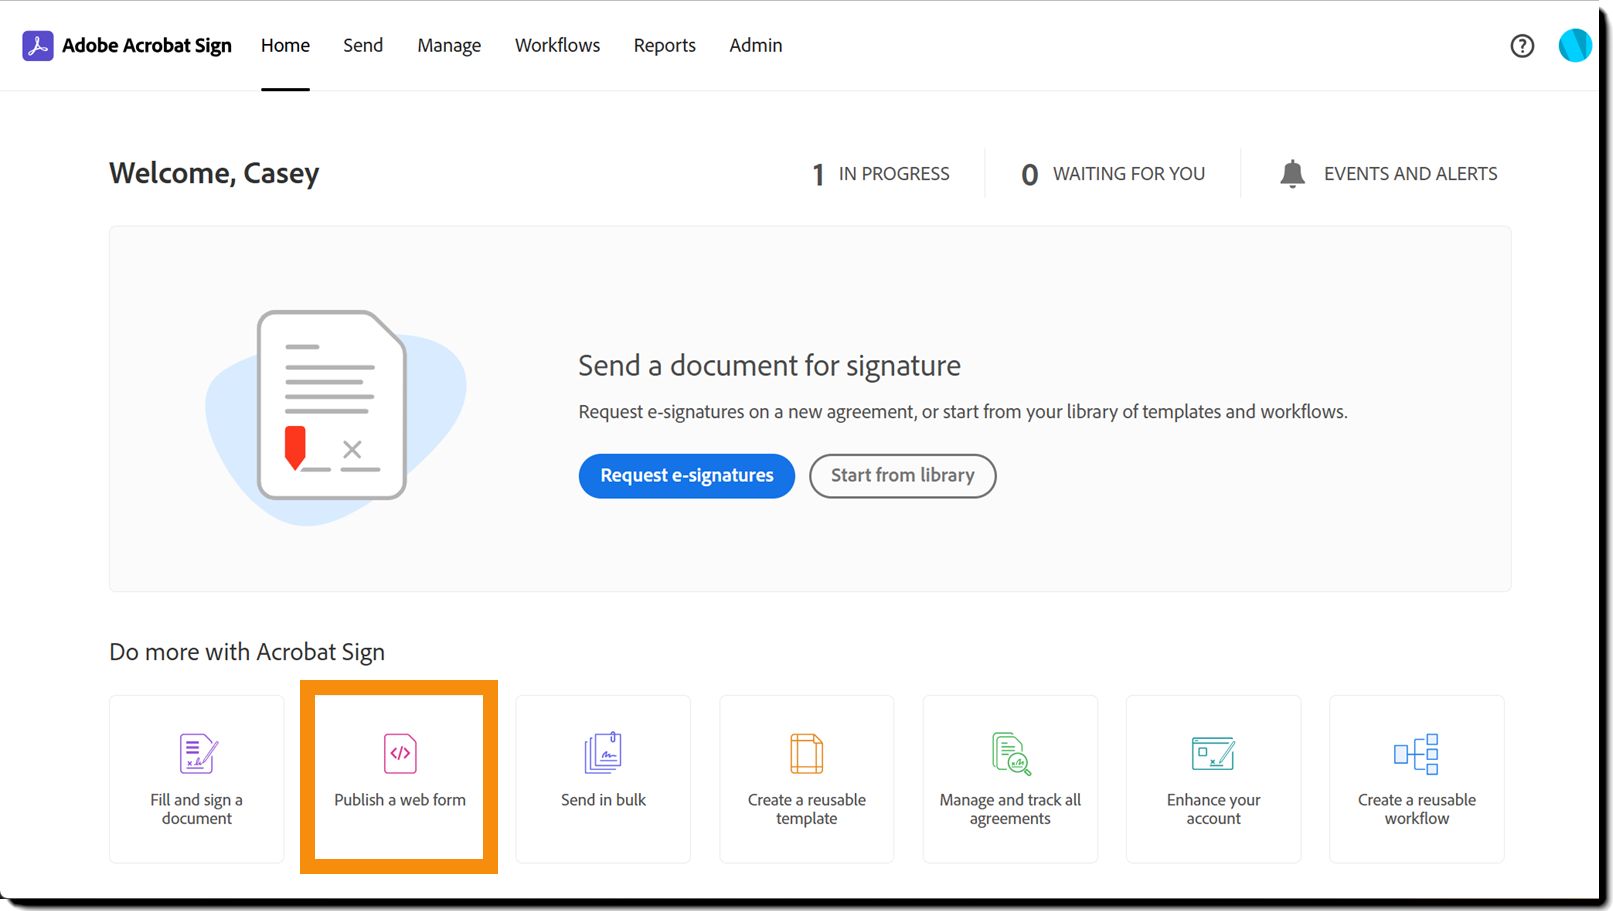1613x911 pixels.
Task: Open the Reports tab
Action: [664, 46]
